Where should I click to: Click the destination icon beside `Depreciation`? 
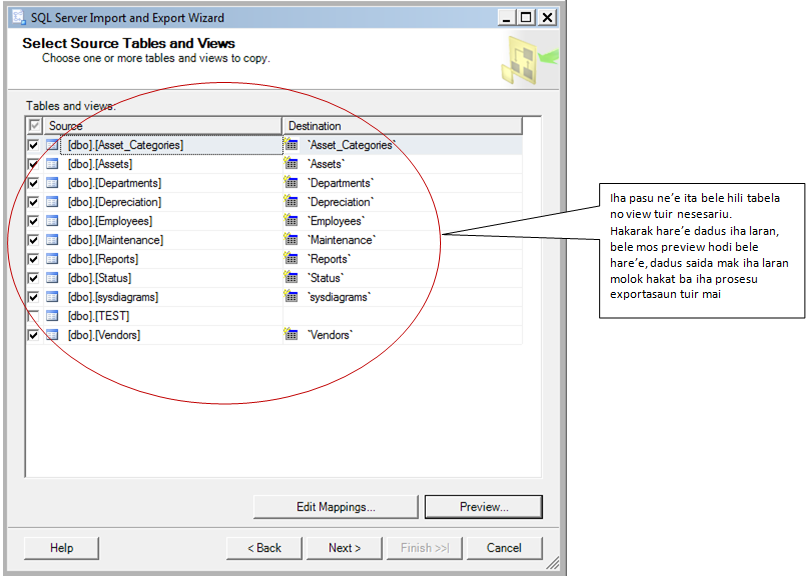tap(291, 201)
